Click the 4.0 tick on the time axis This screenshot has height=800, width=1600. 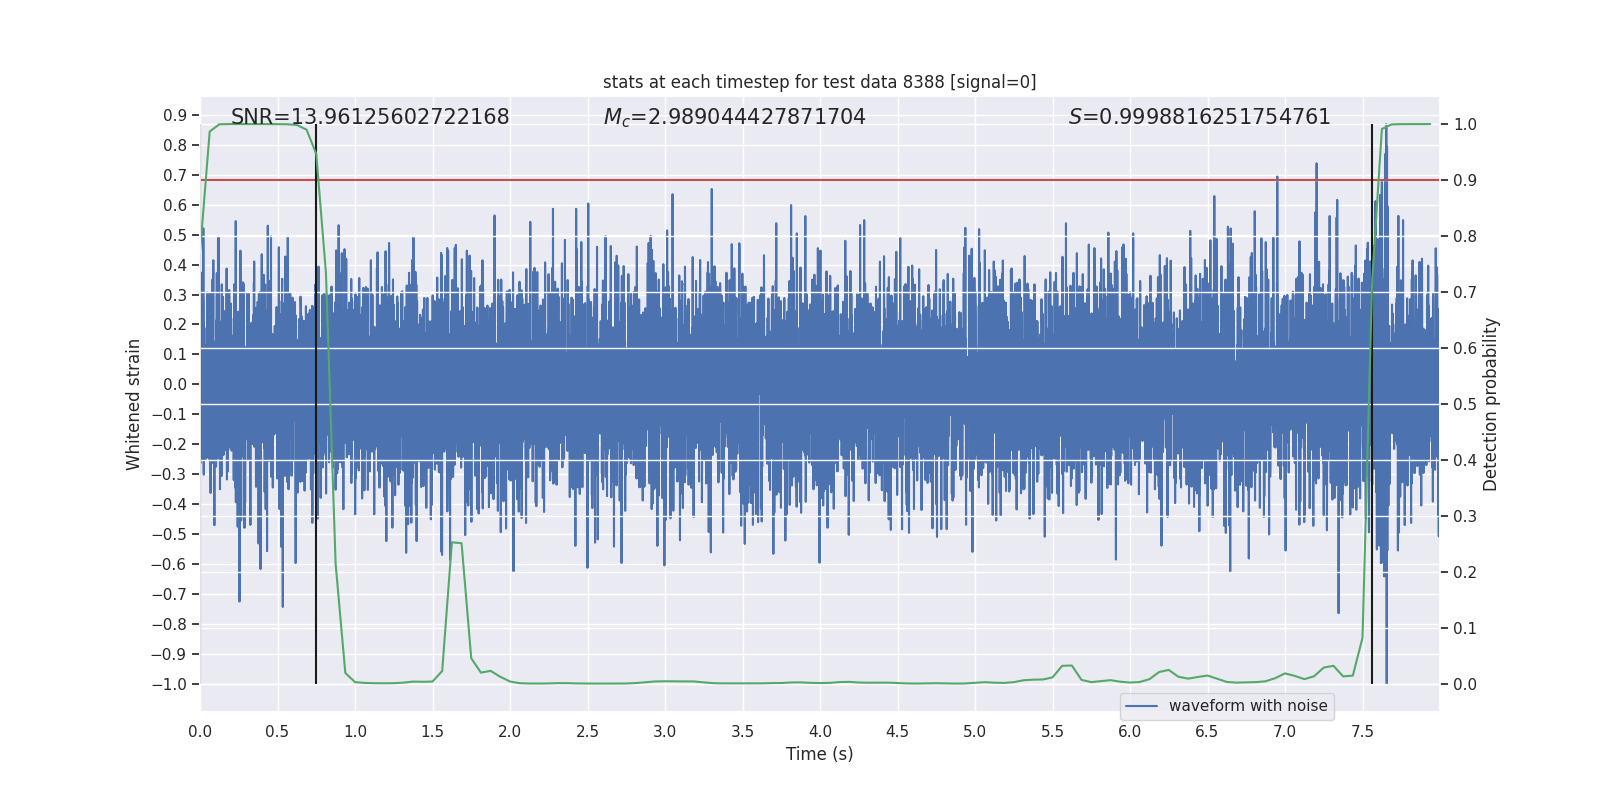click(820, 732)
